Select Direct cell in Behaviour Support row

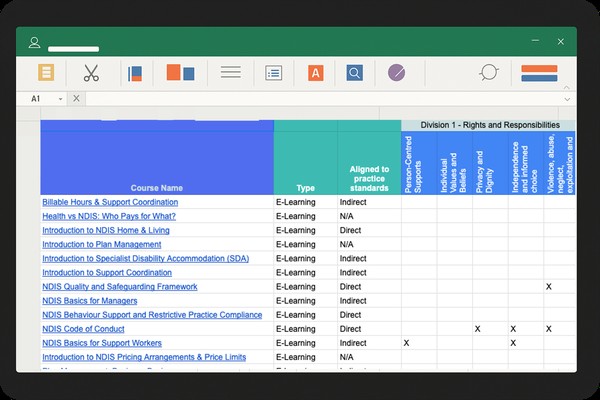pos(369,315)
